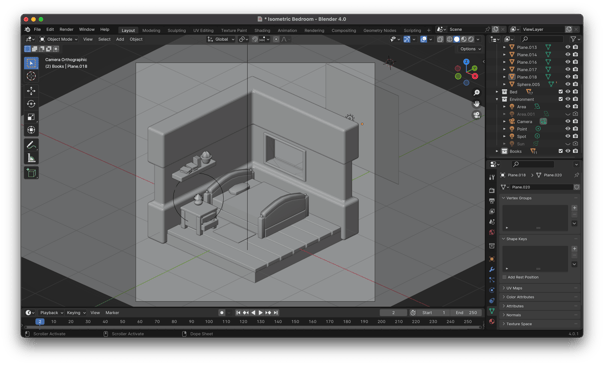Open the Object Mode dropdown

59,39
